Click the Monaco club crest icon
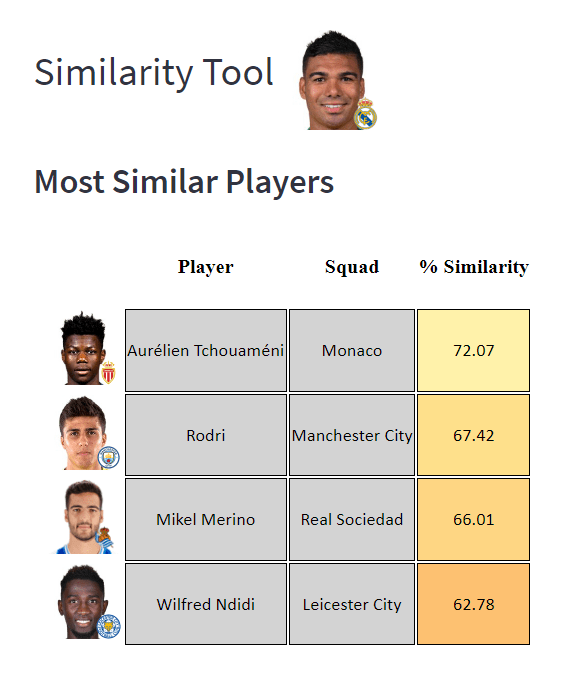 pyautogui.click(x=108, y=372)
